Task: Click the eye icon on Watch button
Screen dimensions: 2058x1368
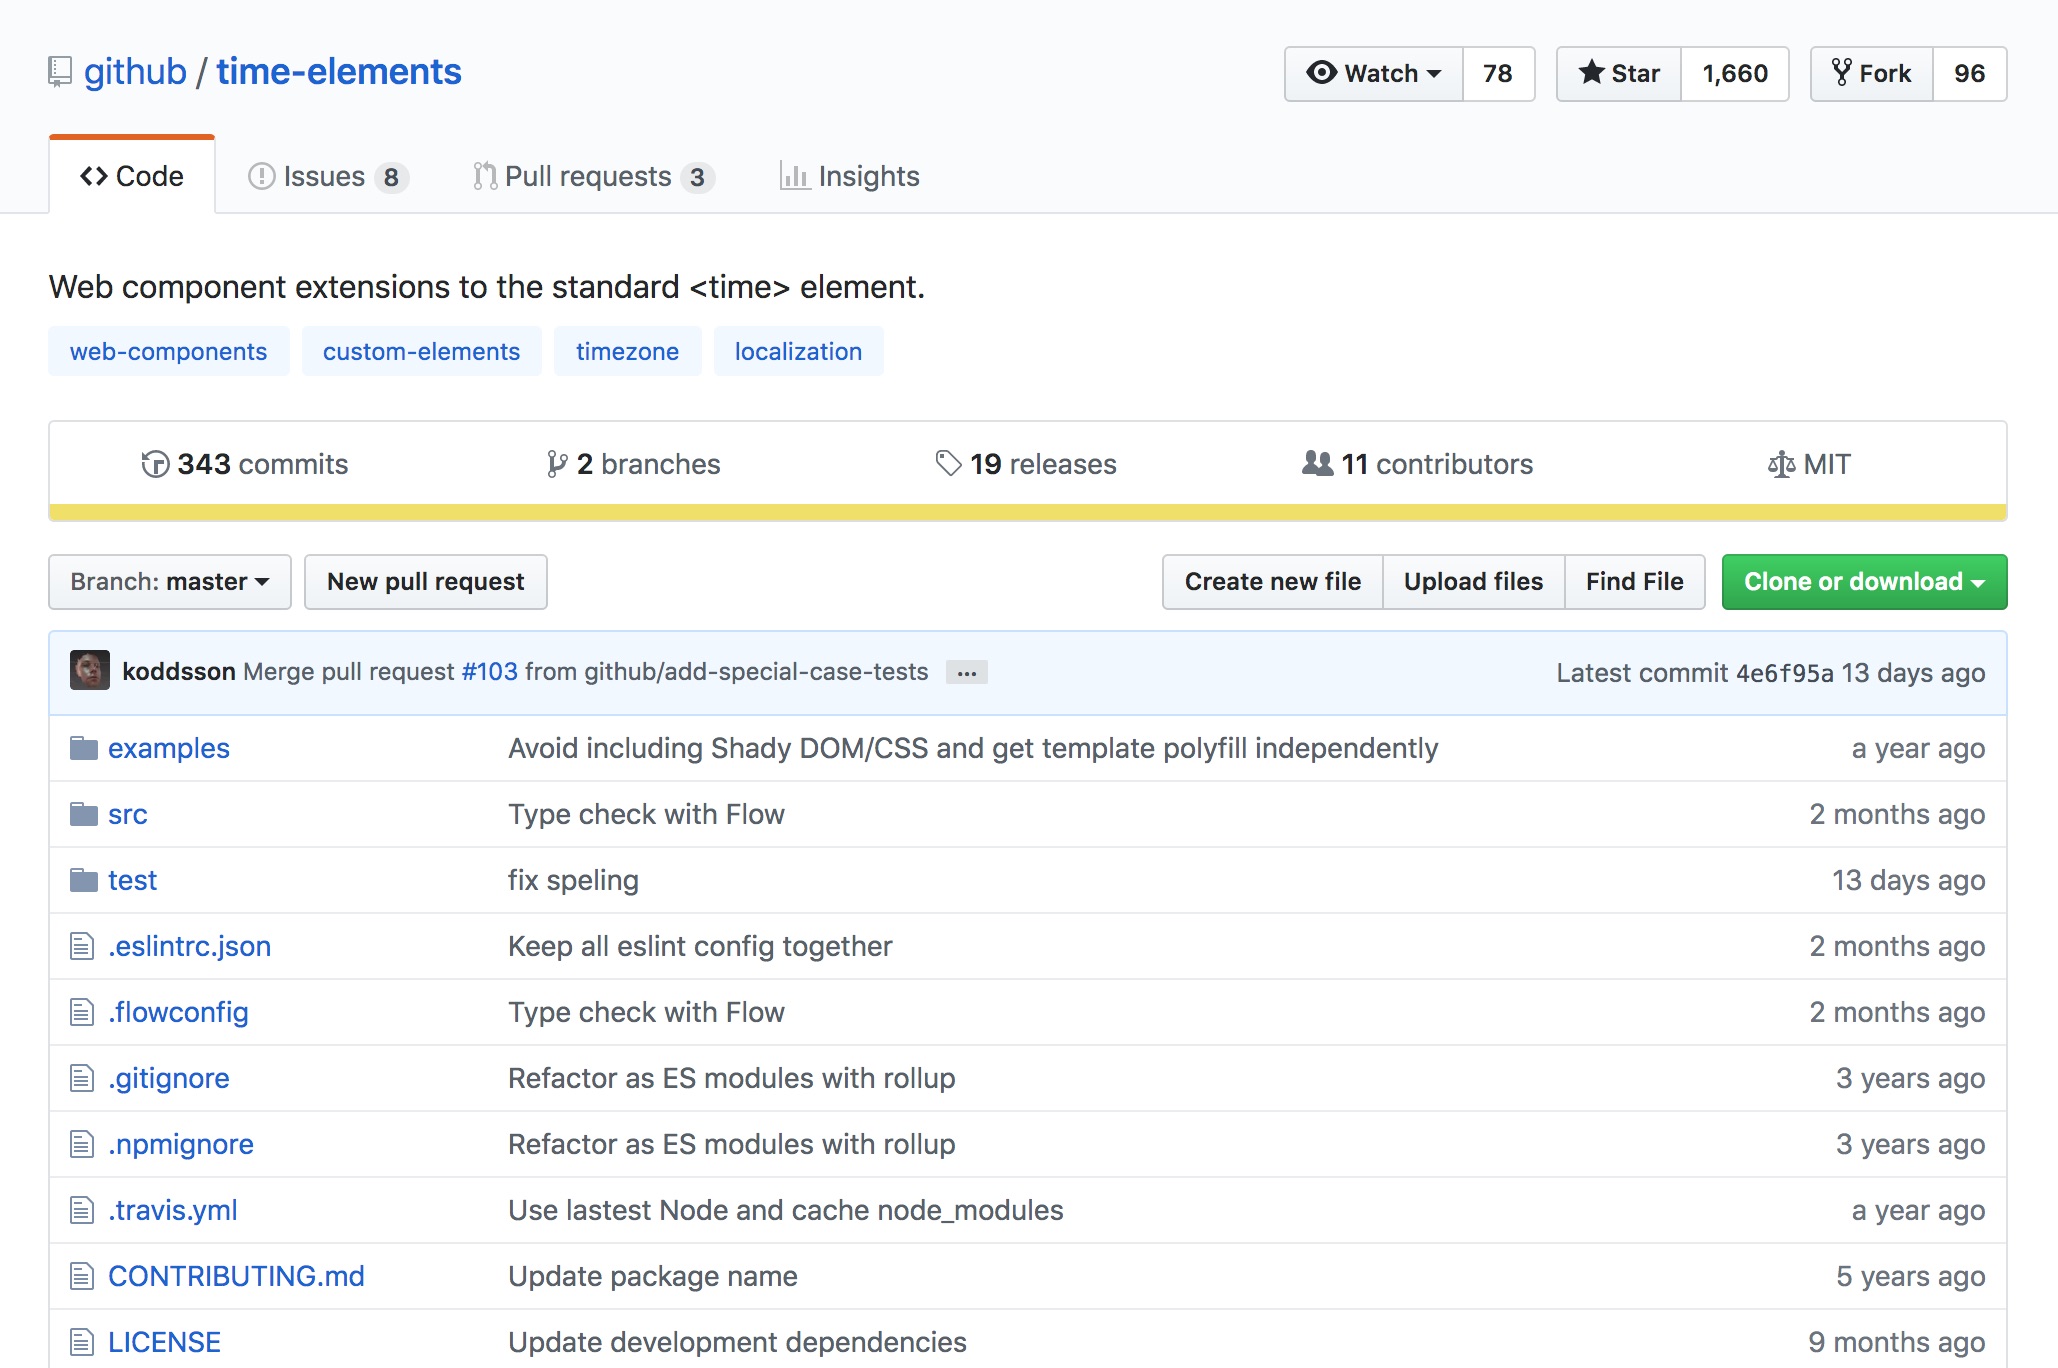Action: [x=1321, y=73]
